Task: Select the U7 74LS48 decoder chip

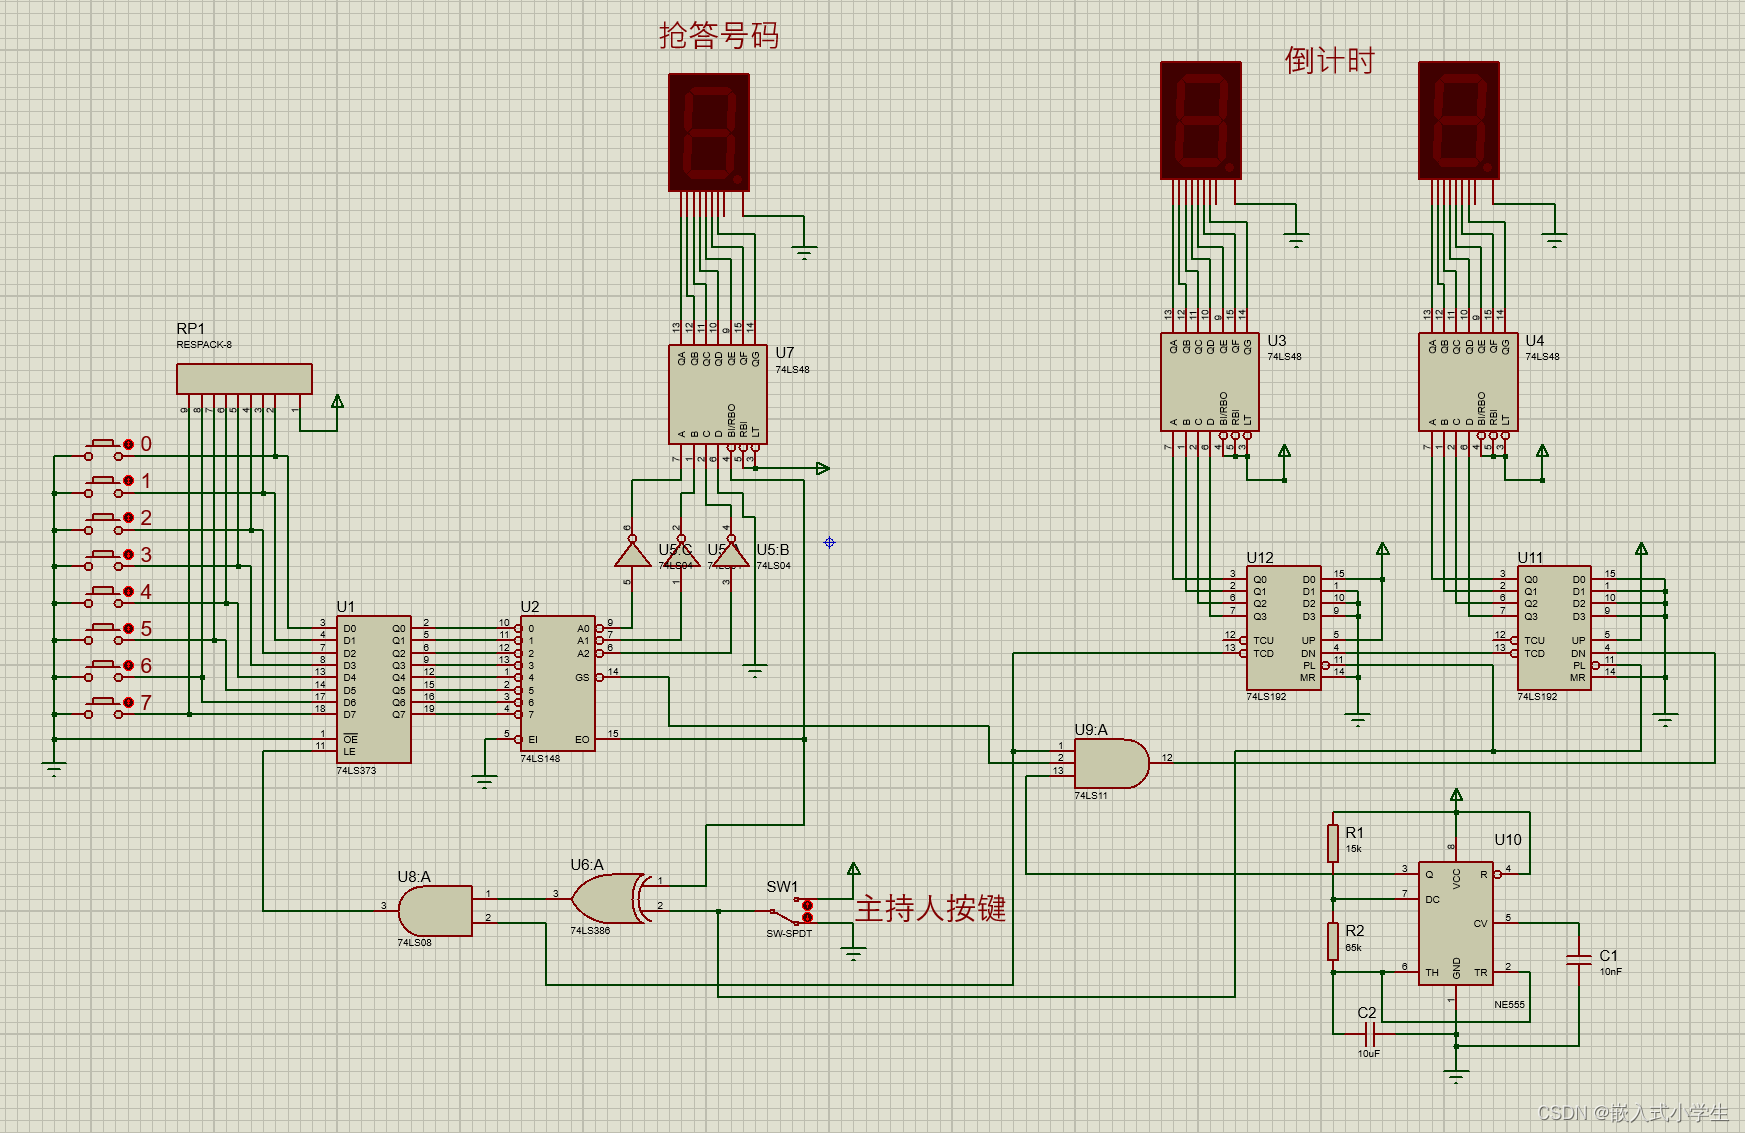Action: pos(718,394)
